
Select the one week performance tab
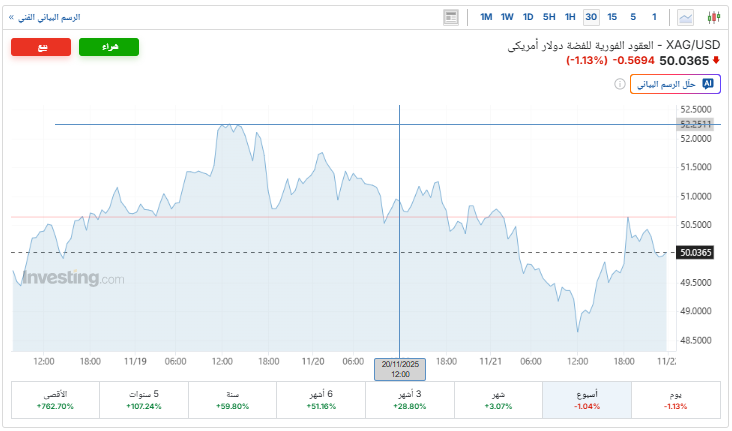tap(587, 400)
